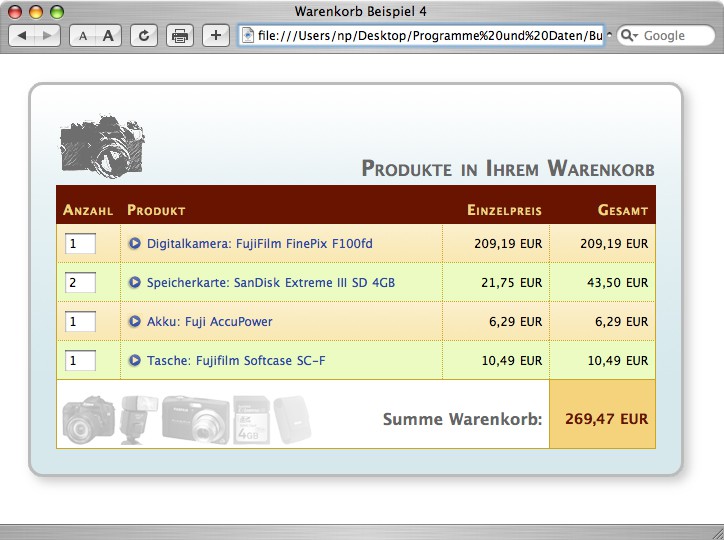724x540 pixels.
Task: Reload the page with the refresh button
Action: pyautogui.click(x=144, y=36)
